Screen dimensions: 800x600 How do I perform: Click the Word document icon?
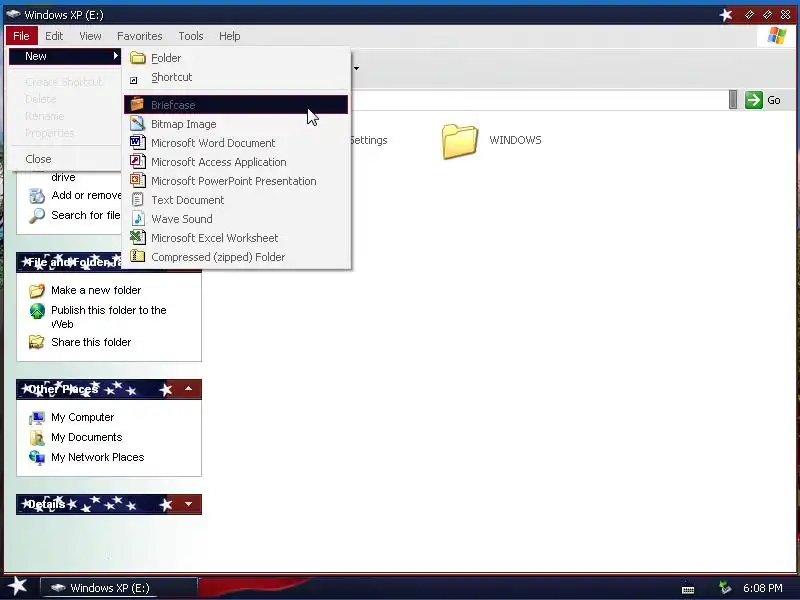tap(137, 142)
